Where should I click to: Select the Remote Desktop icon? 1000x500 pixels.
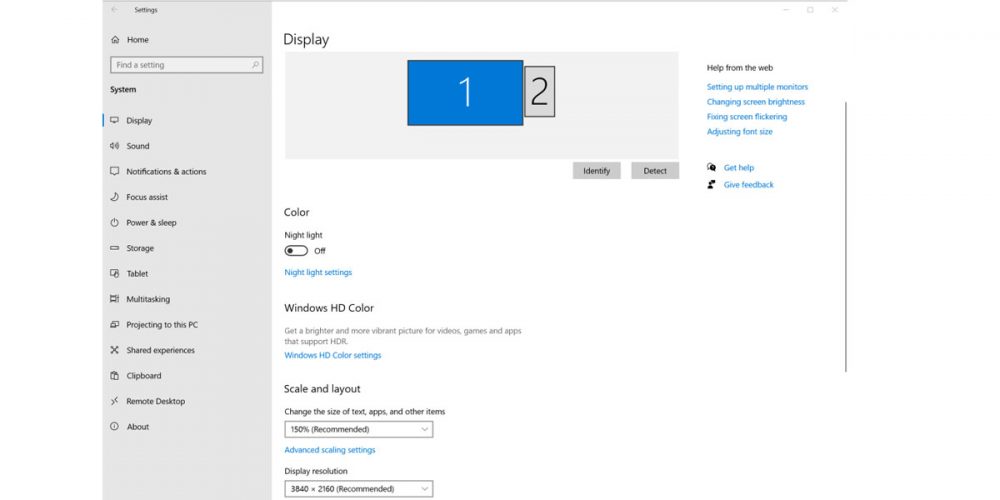[x=115, y=401]
